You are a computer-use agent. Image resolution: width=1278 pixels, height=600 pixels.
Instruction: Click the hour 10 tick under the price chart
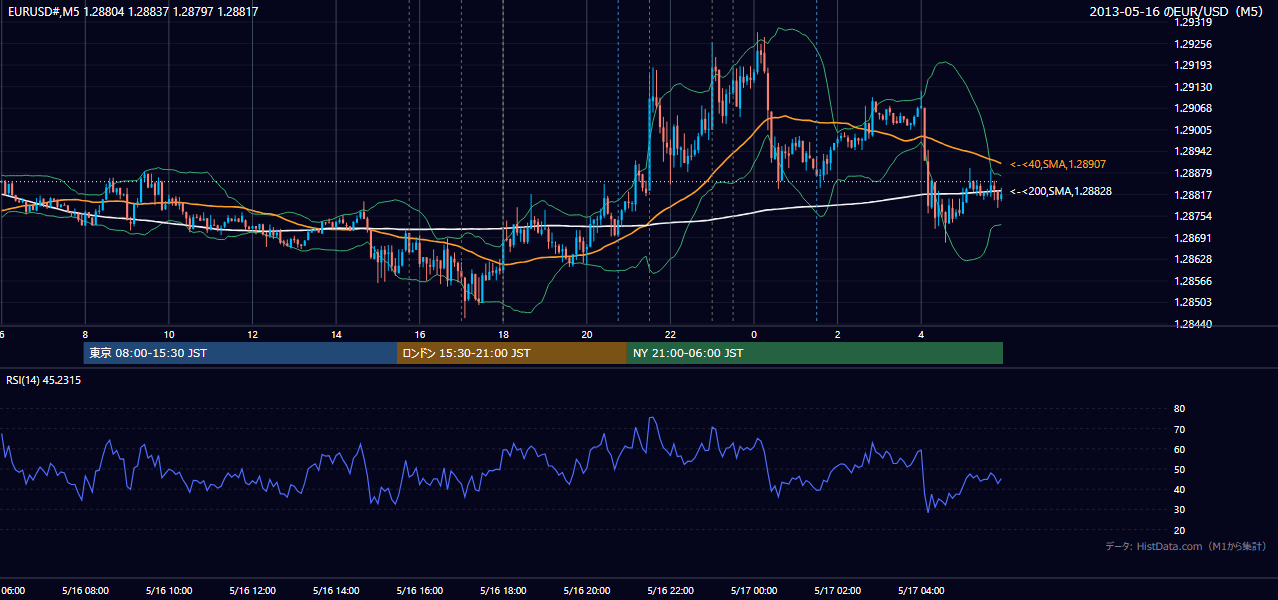coord(169,334)
